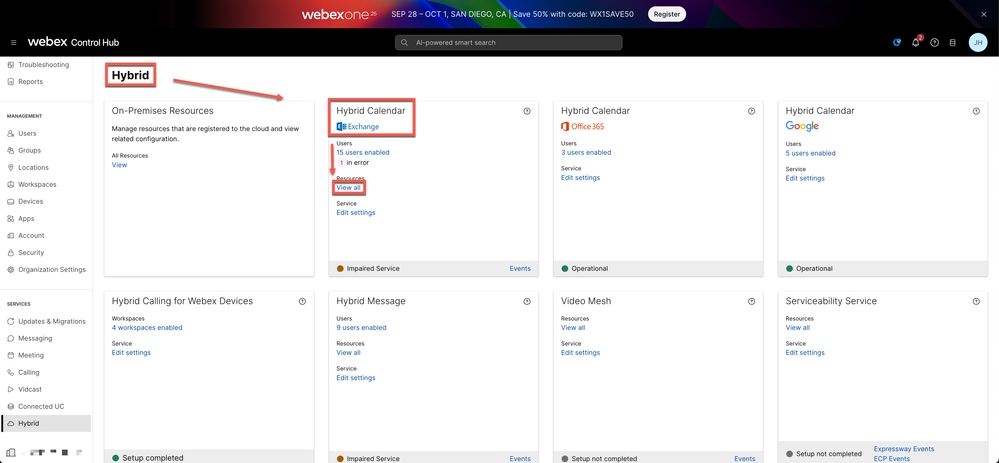Screen dimensions: 999x463
Task: Click info icon on Hybrid Message card
Action: [x=527, y=301]
